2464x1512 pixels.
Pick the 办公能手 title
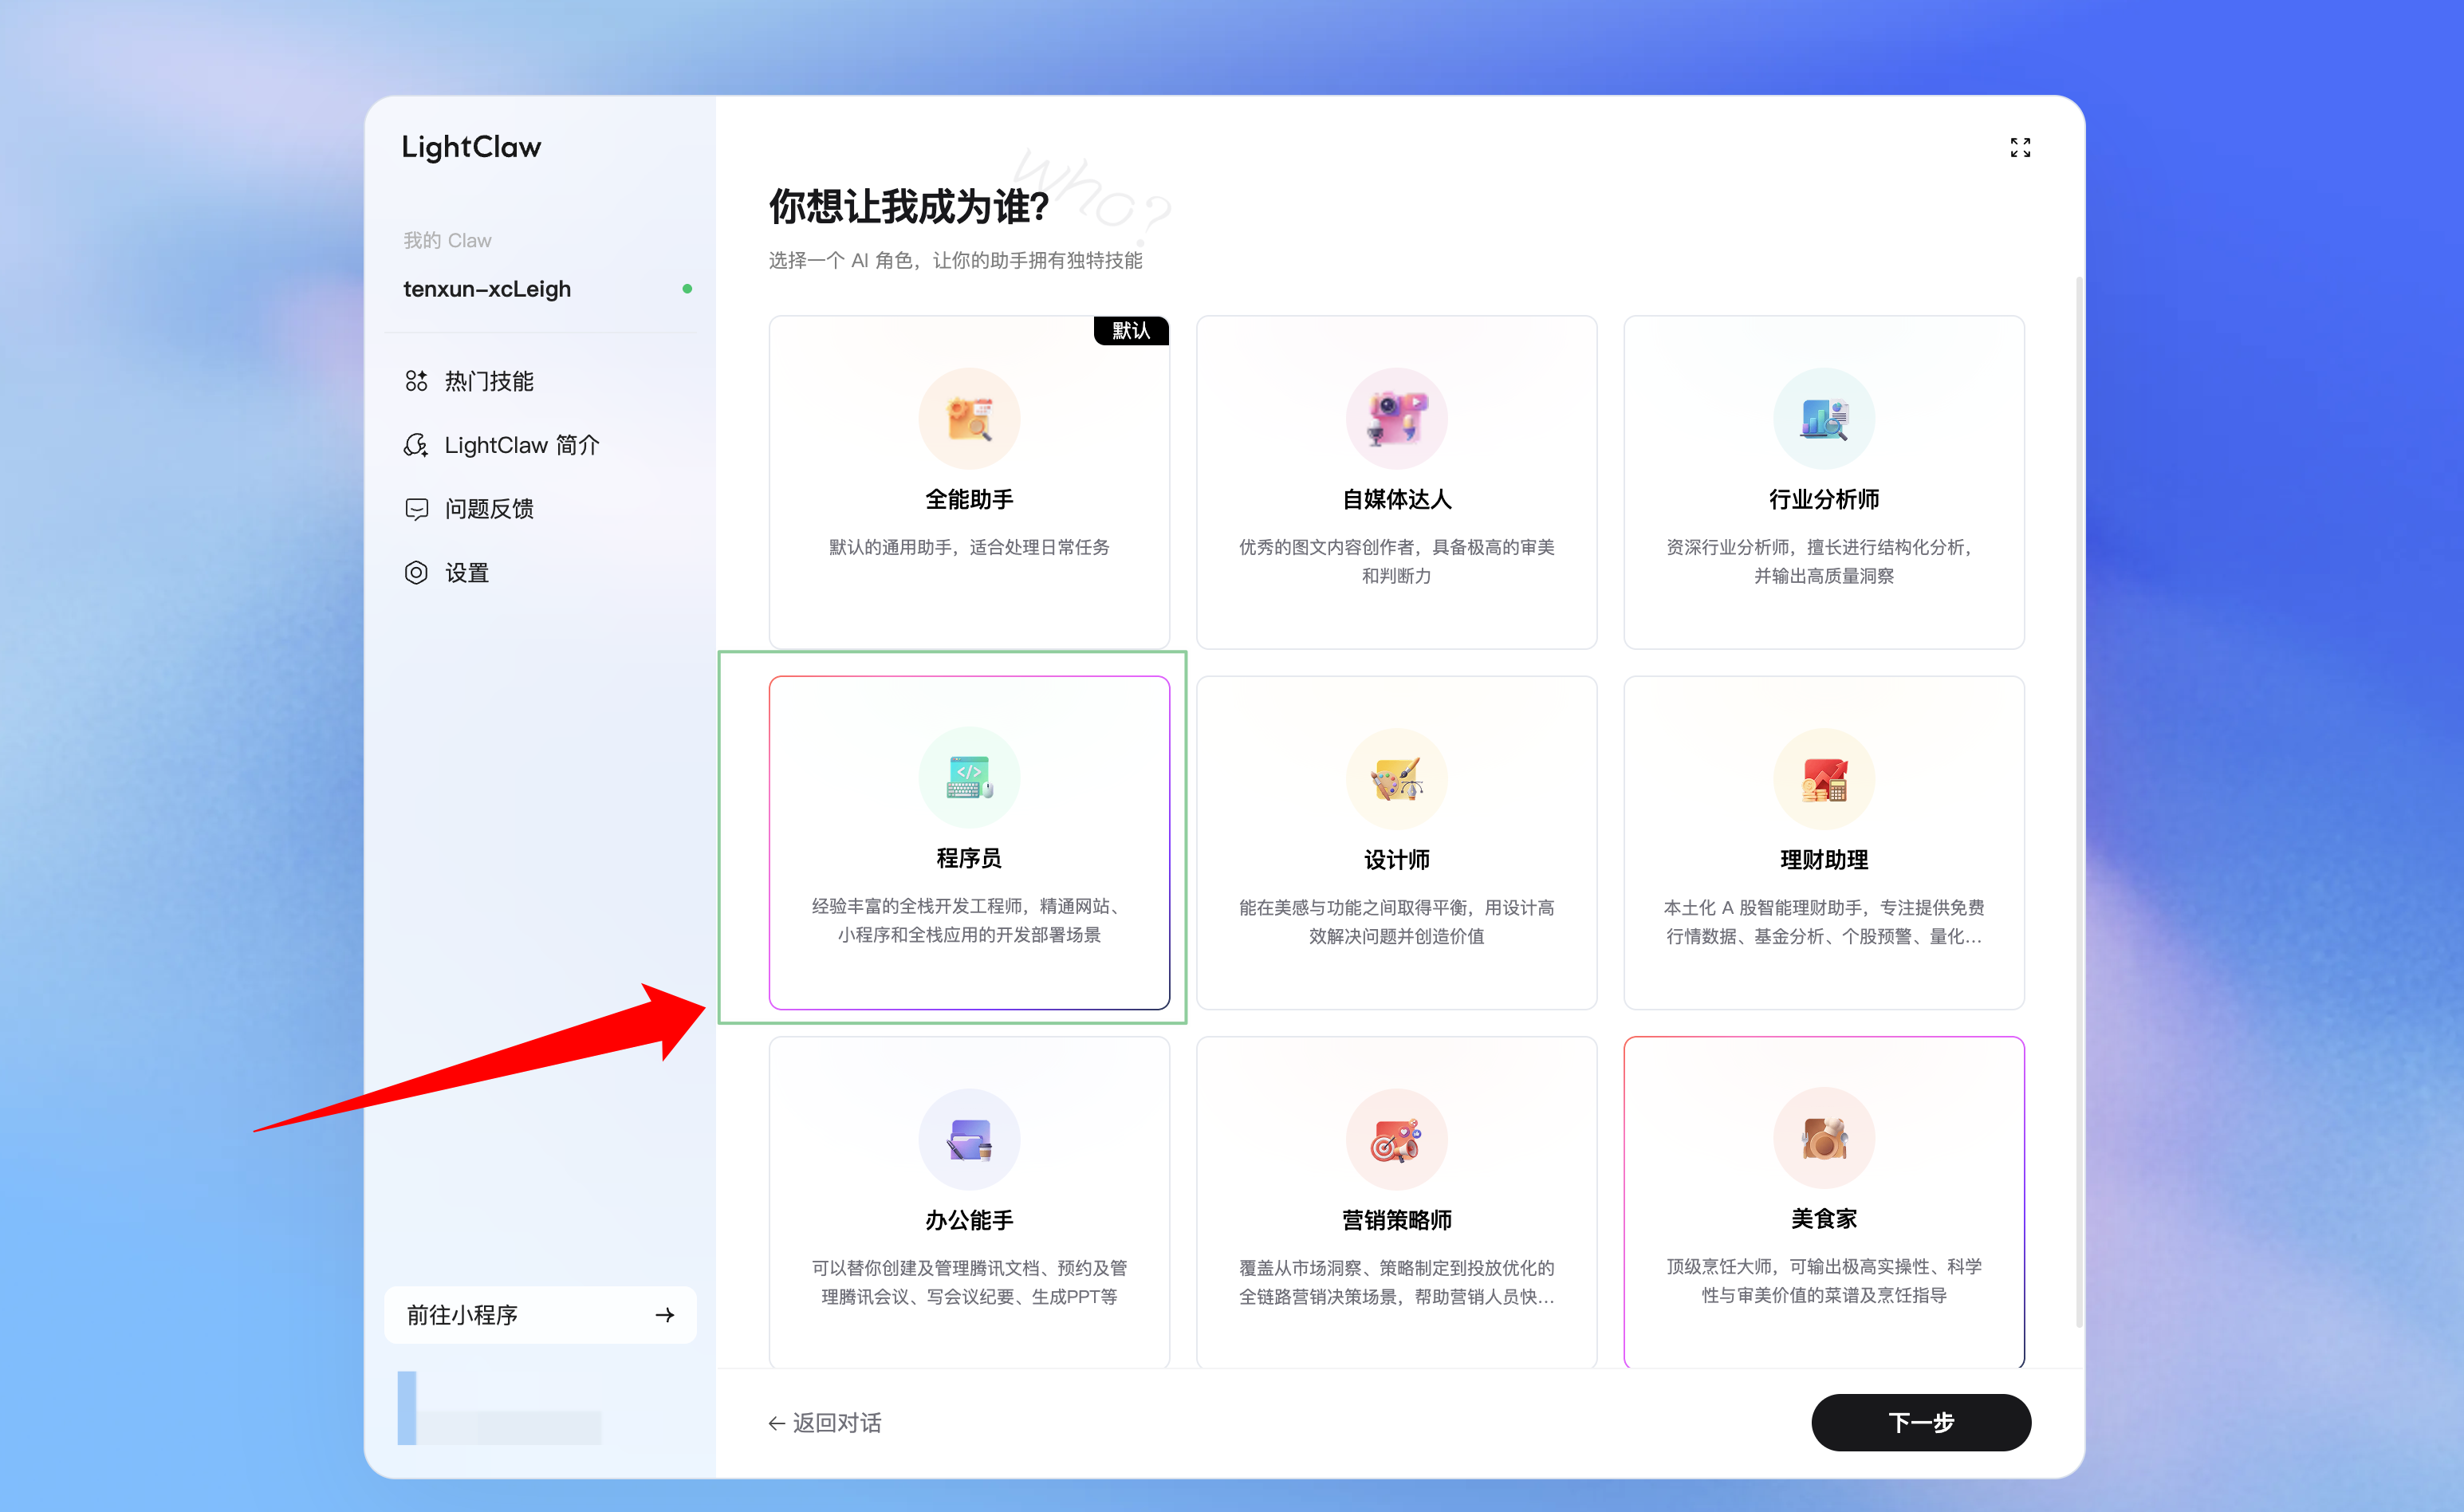coord(969,1220)
